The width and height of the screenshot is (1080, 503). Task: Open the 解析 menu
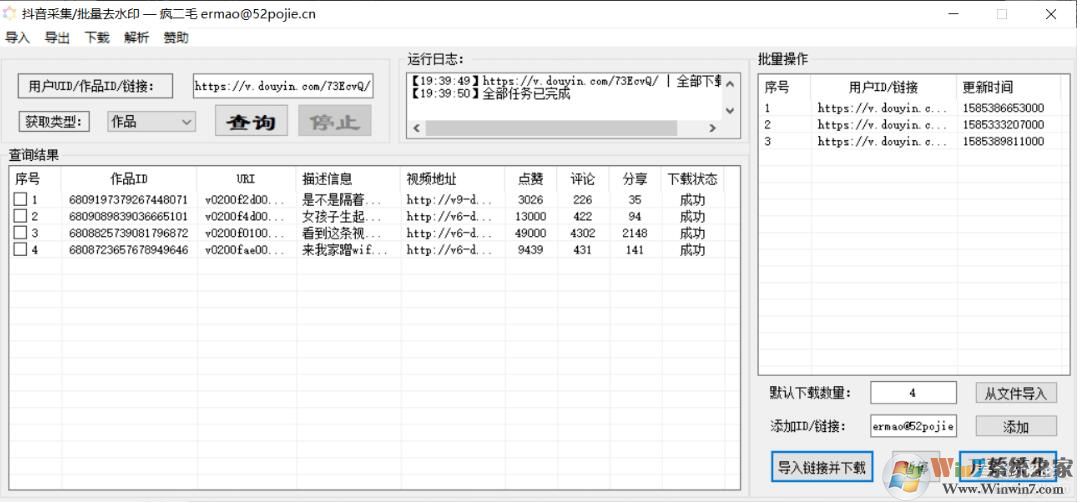point(137,38)
